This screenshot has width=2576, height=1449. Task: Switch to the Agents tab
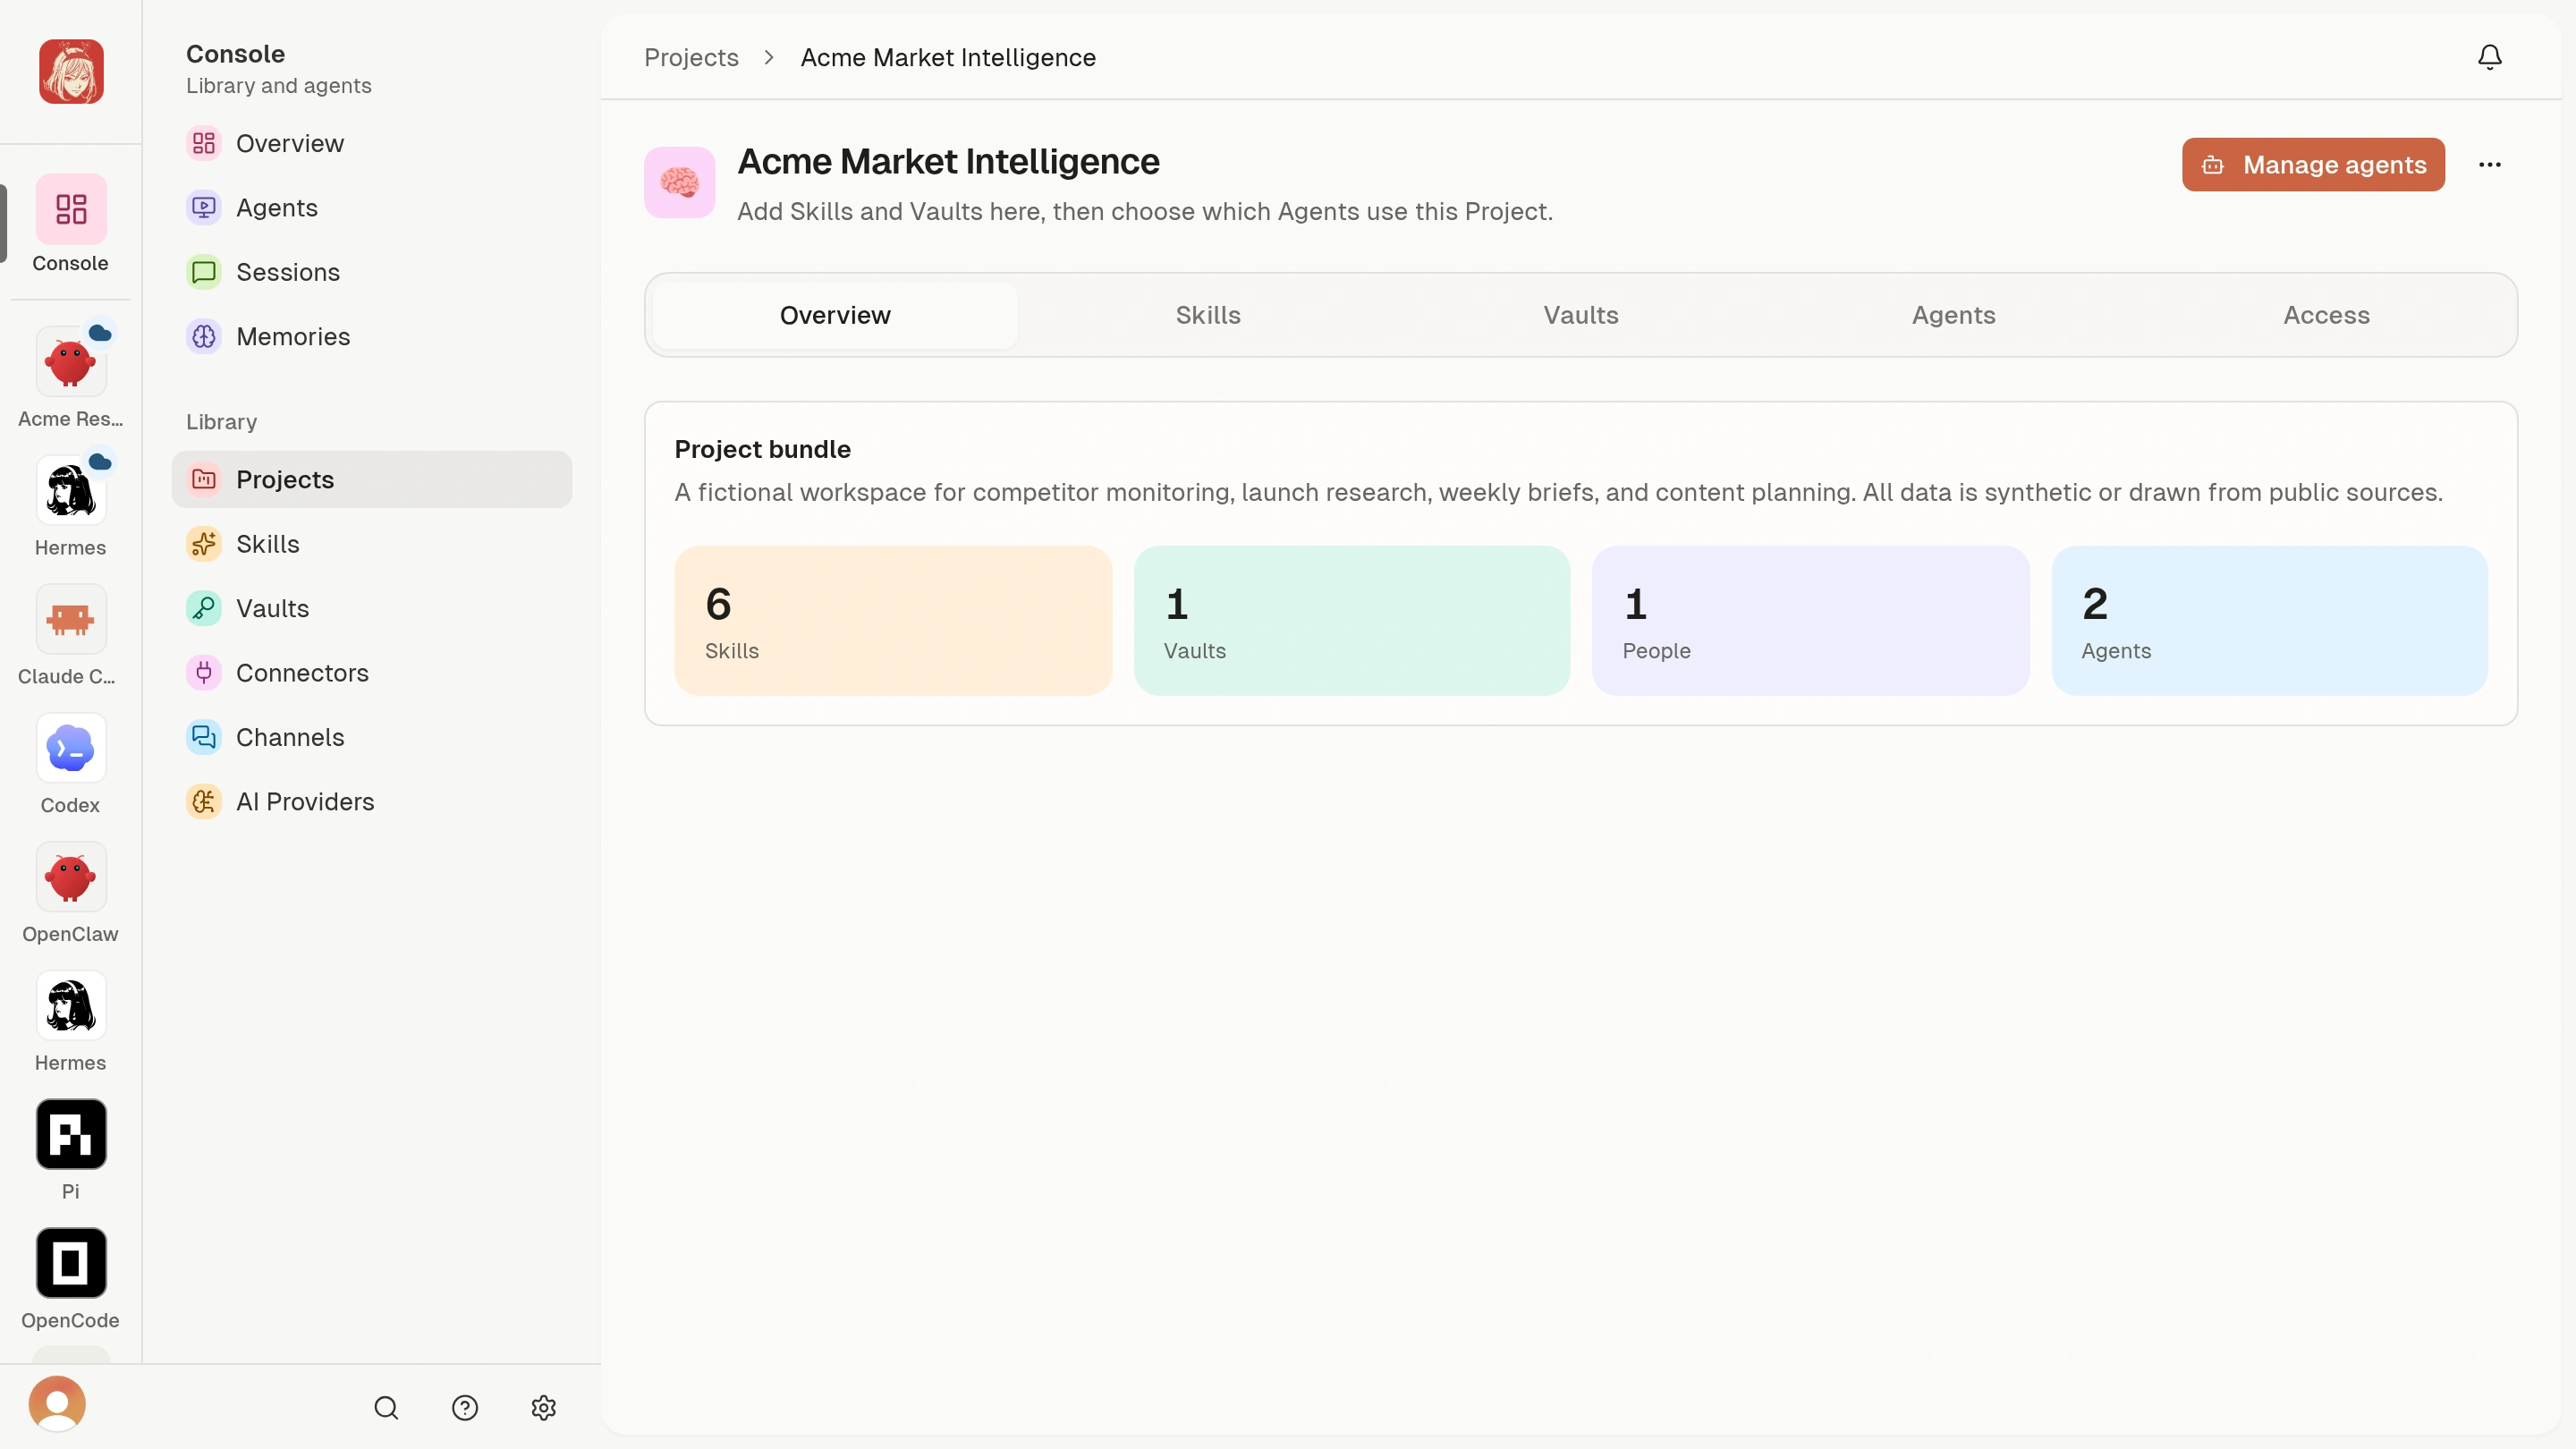(1954, 315)
